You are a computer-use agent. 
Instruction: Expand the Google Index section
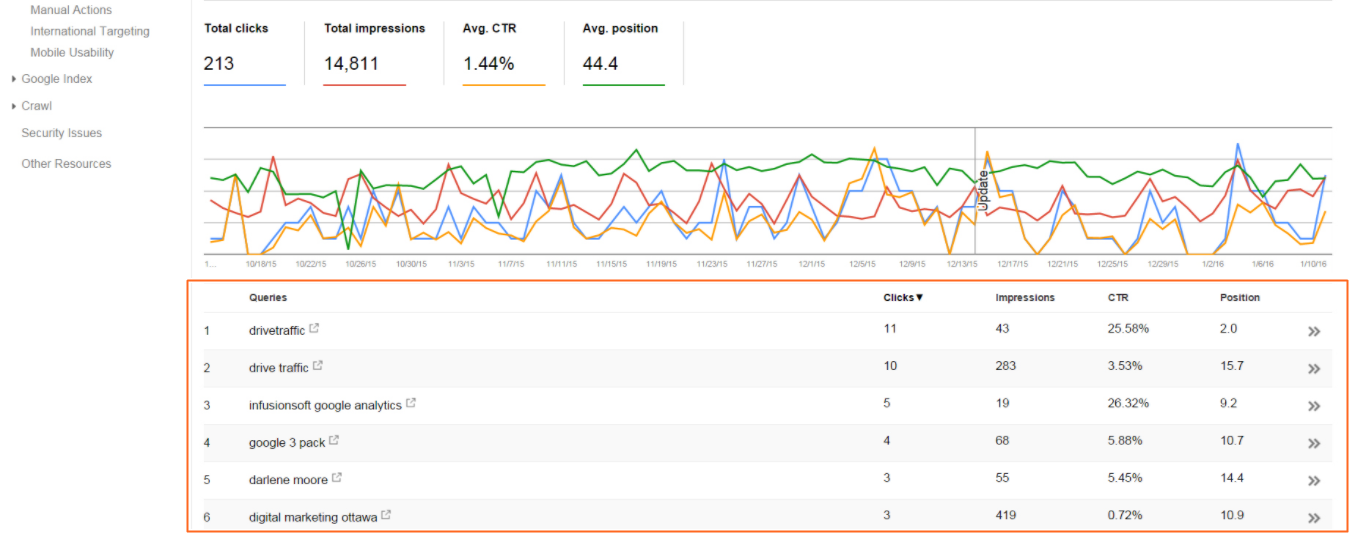pos(57,79)
